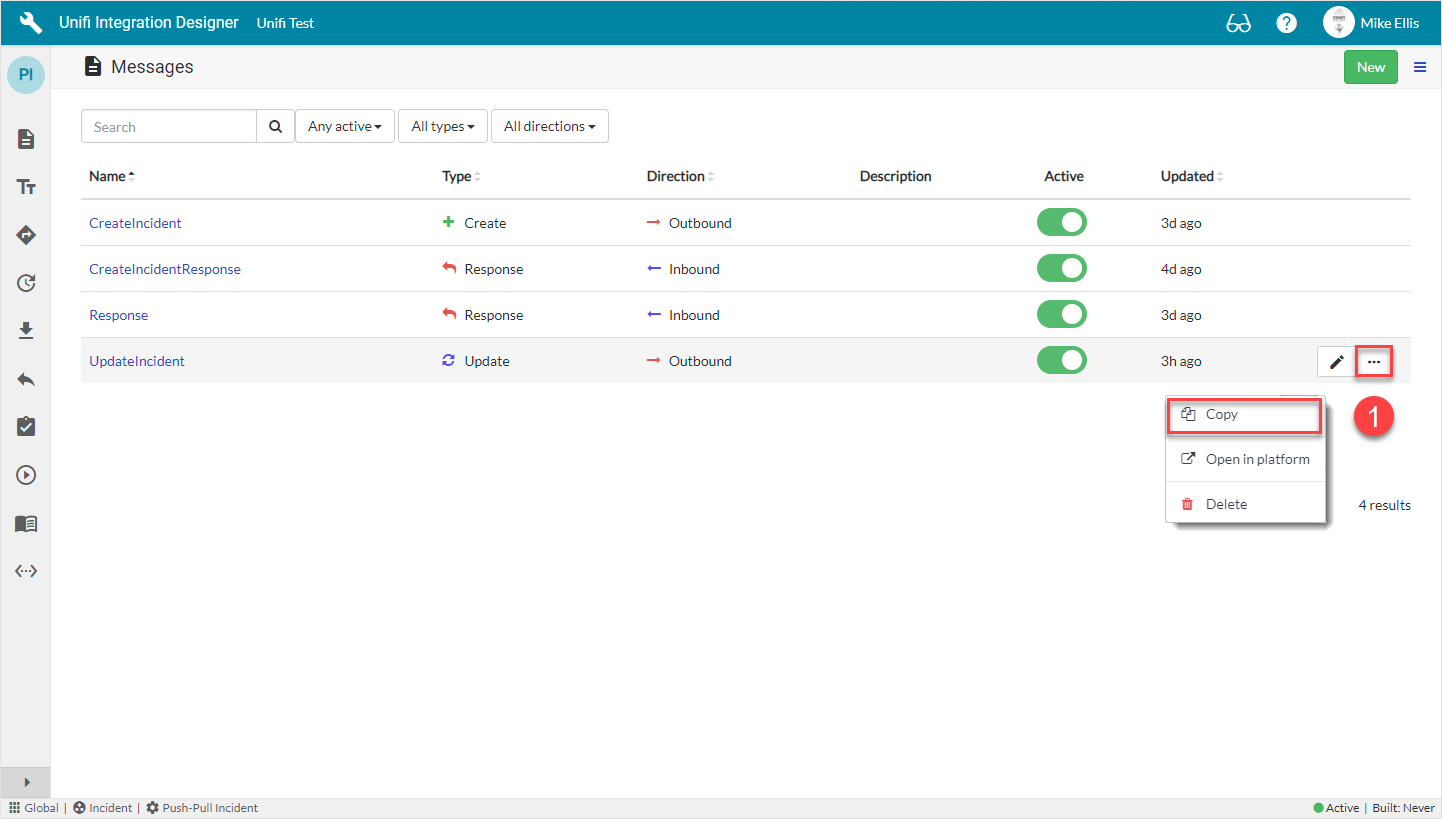Expand the 'All types' filter dropdown
This screenshot has width=1442, height=819.
point(443,126)
